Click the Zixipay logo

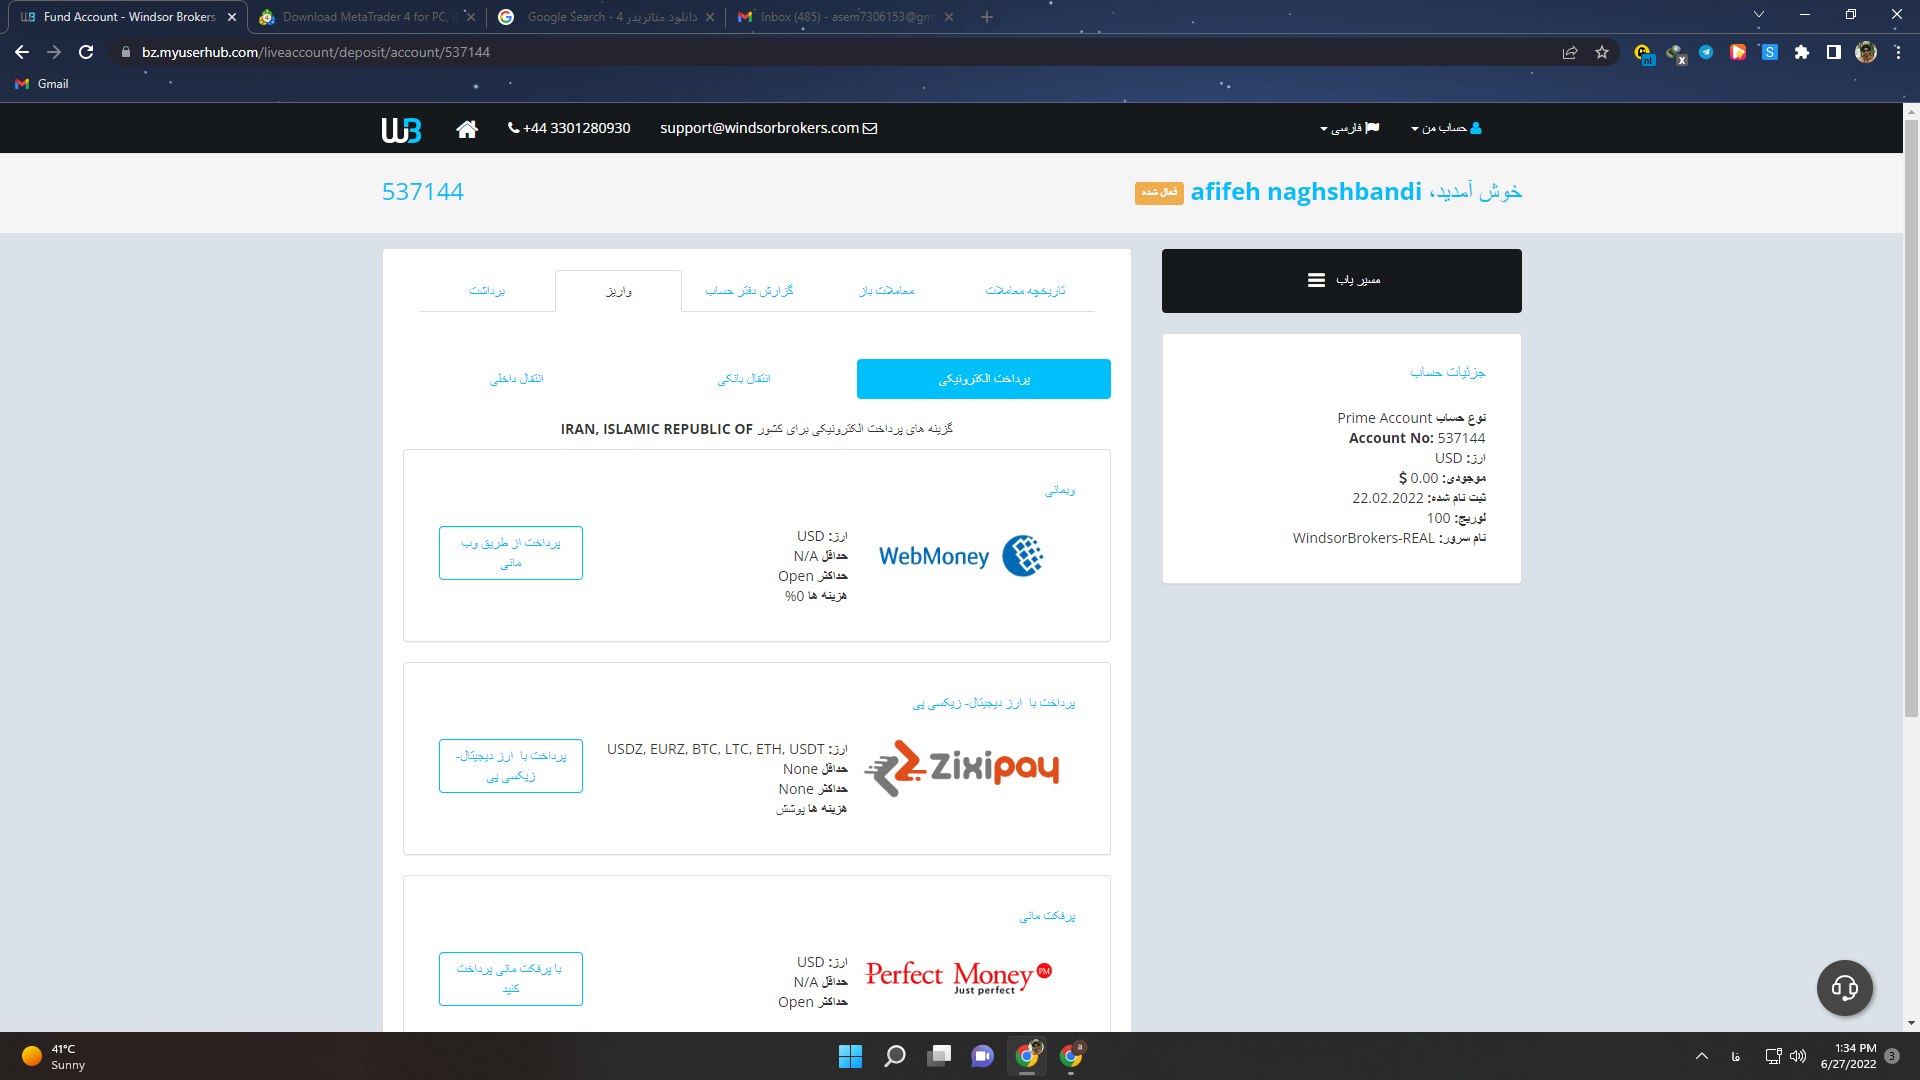coord(961,768)
